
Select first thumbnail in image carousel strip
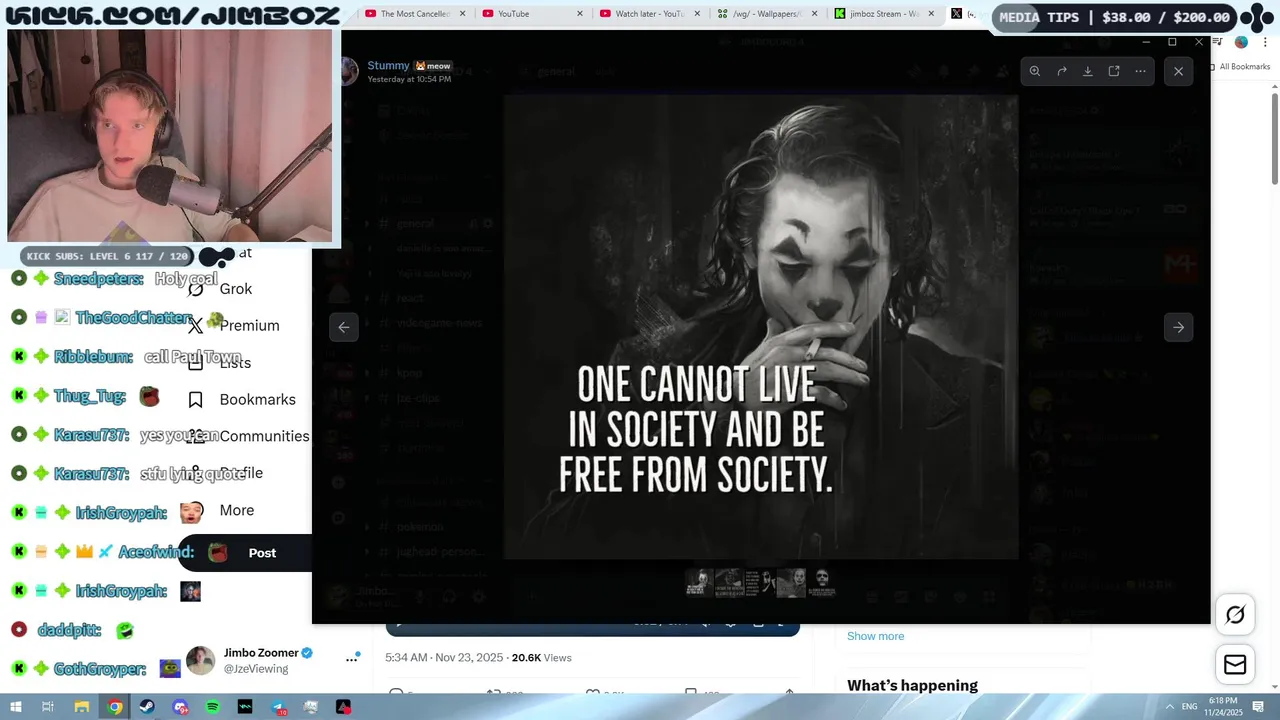(699, 582)
